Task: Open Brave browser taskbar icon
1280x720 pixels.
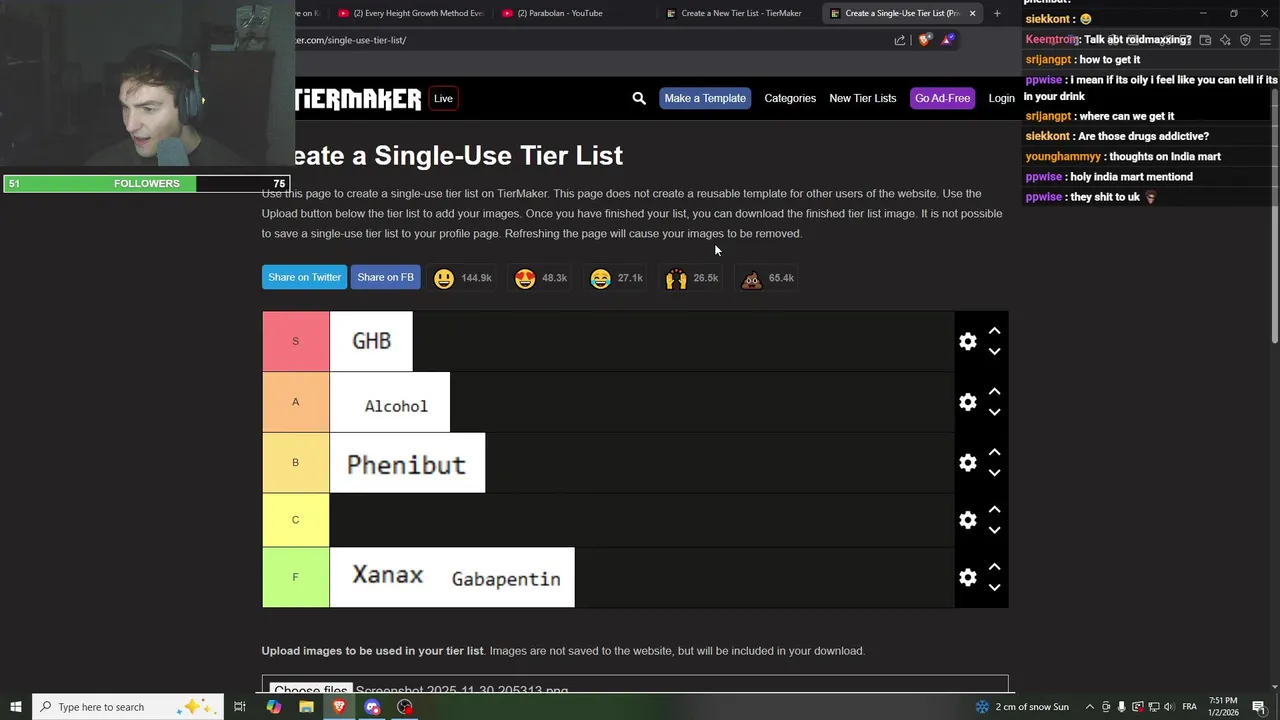Action: [339, 707]
